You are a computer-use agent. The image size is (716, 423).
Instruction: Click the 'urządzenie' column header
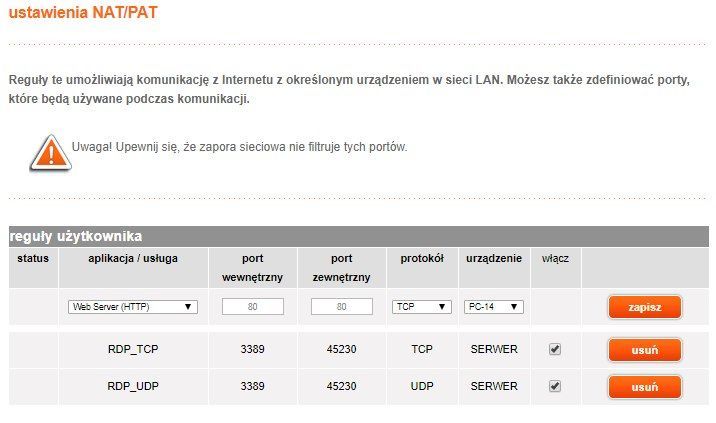click(494, 258)
